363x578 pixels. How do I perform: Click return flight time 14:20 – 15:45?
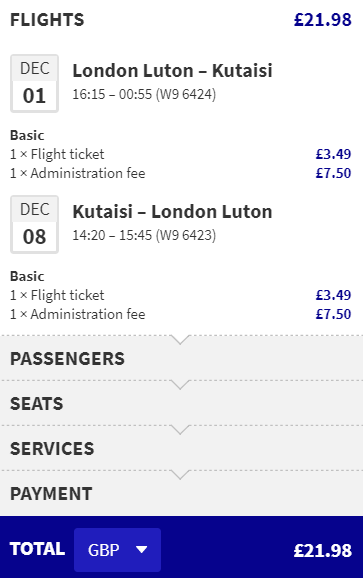click(112, 235)
